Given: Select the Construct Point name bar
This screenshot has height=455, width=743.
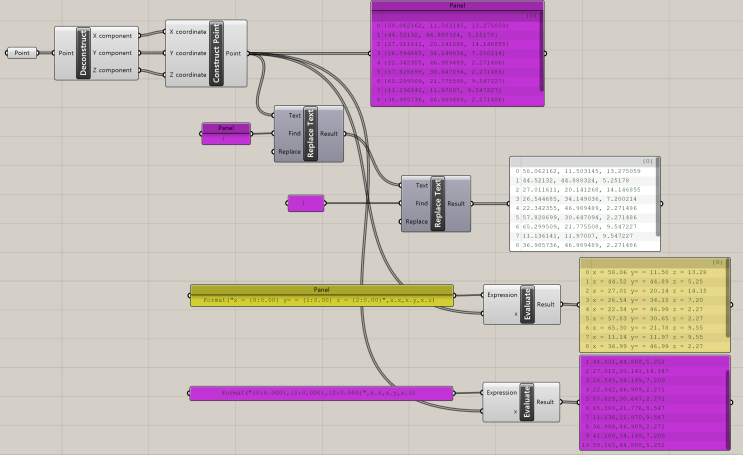Looking at the screenshot, I should pos(217,53).
